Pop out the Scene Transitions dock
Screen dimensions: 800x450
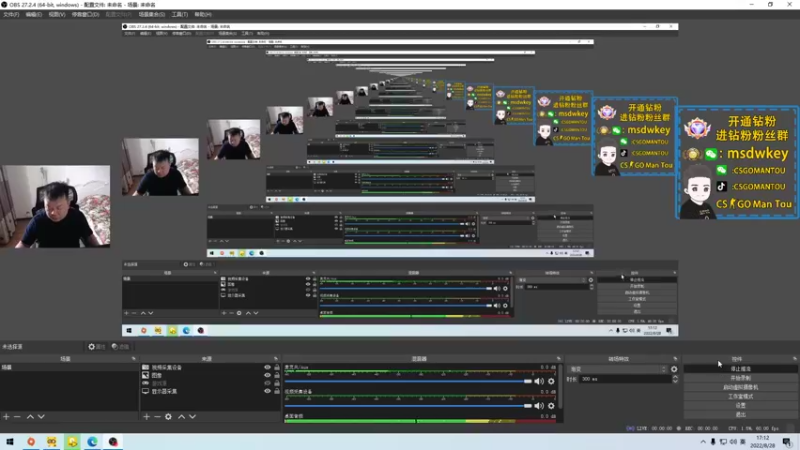(x=675, y=359)
